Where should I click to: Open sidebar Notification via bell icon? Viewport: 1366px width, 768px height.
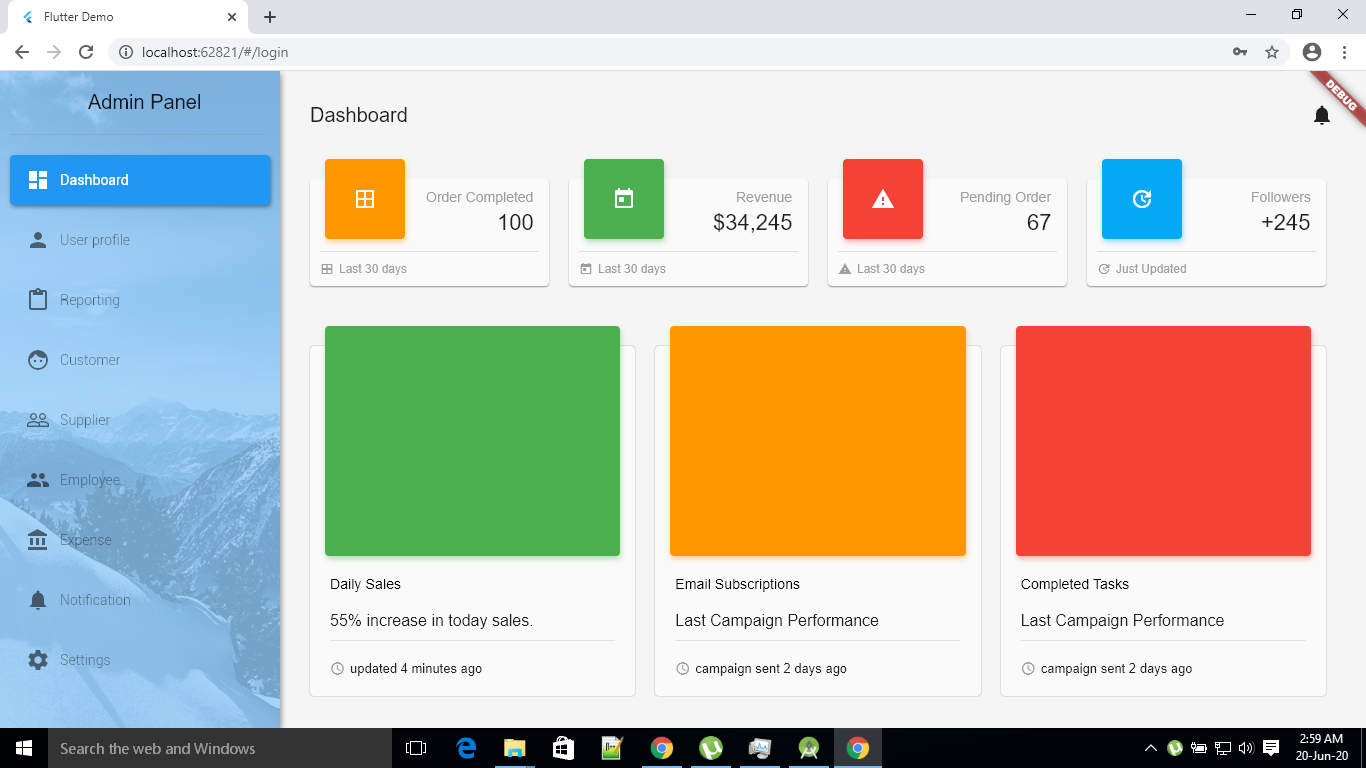37,600
